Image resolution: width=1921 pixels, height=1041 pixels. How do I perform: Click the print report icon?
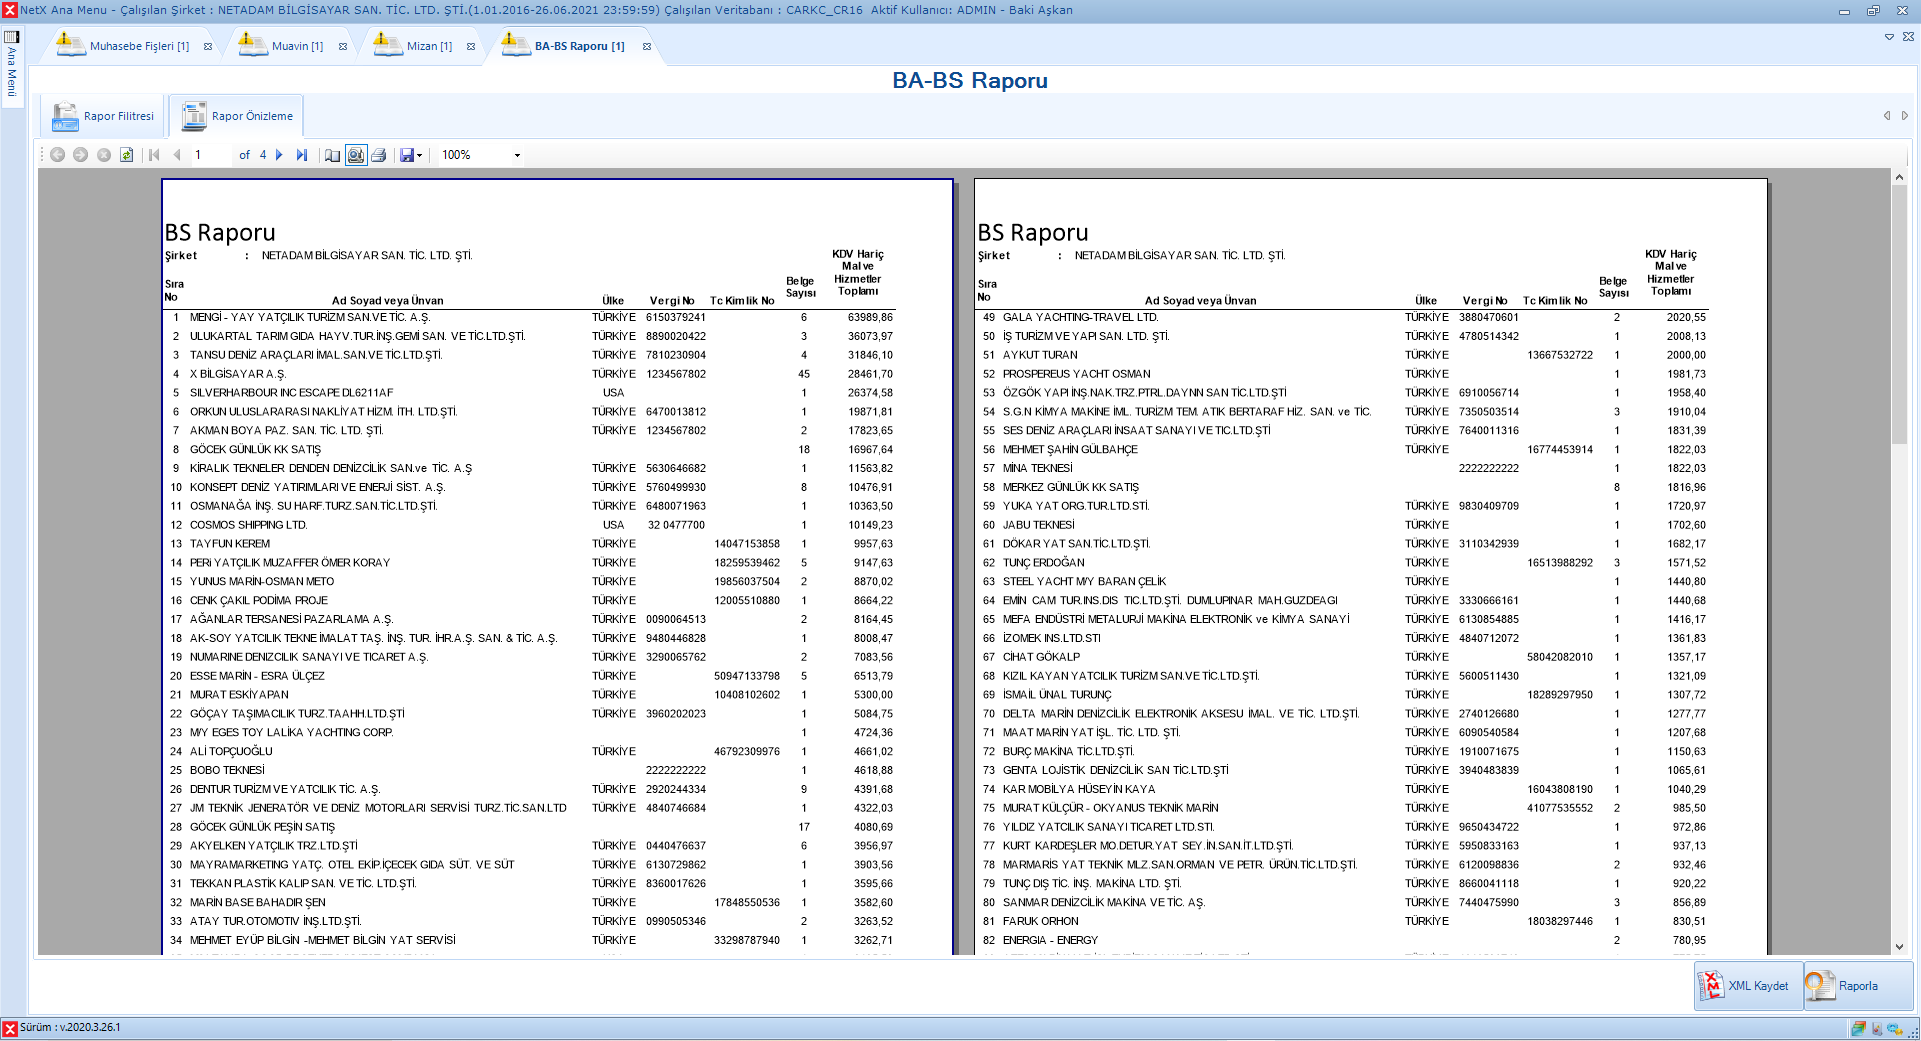(x=379, y=155)
